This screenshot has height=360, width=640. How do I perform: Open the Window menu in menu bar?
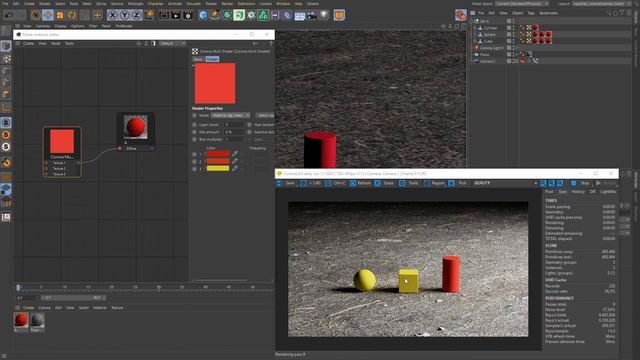[x=283, y=3]
